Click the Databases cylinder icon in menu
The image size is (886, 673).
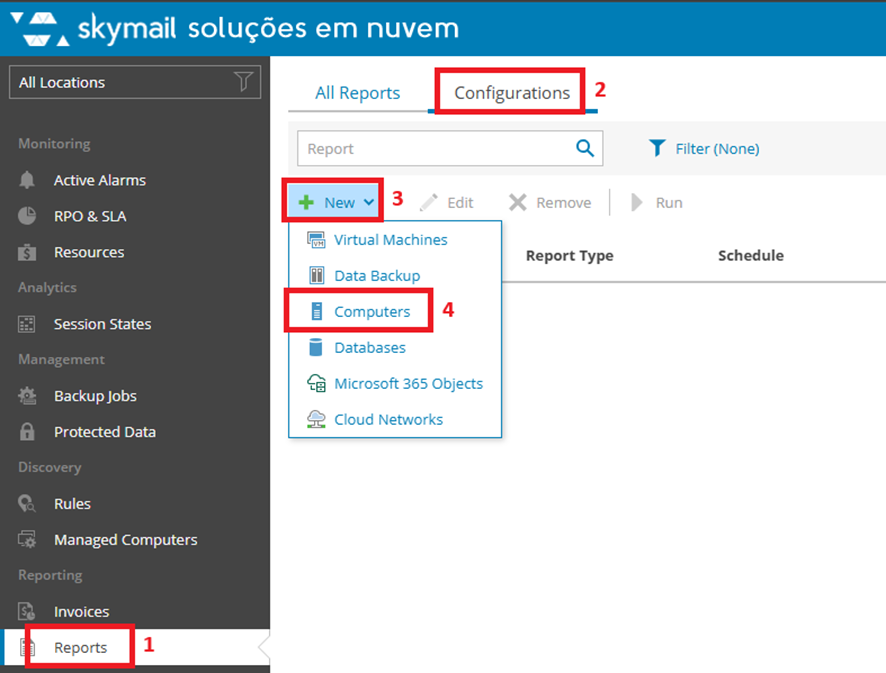pos(317,348)
